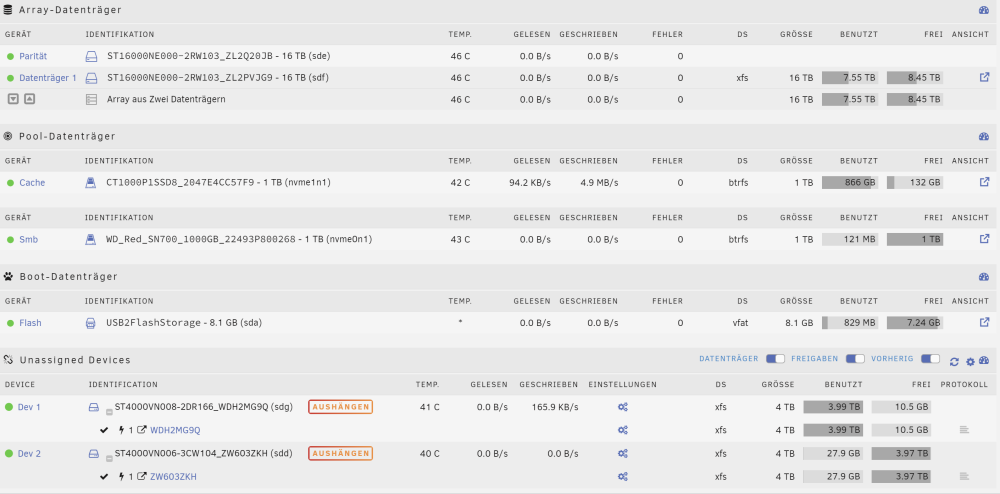Click USB icon beside Flash identification

(91, 323)
